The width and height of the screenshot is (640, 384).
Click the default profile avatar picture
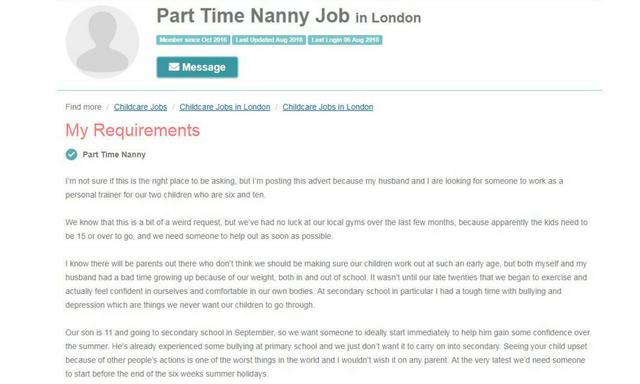pos(102,42)
